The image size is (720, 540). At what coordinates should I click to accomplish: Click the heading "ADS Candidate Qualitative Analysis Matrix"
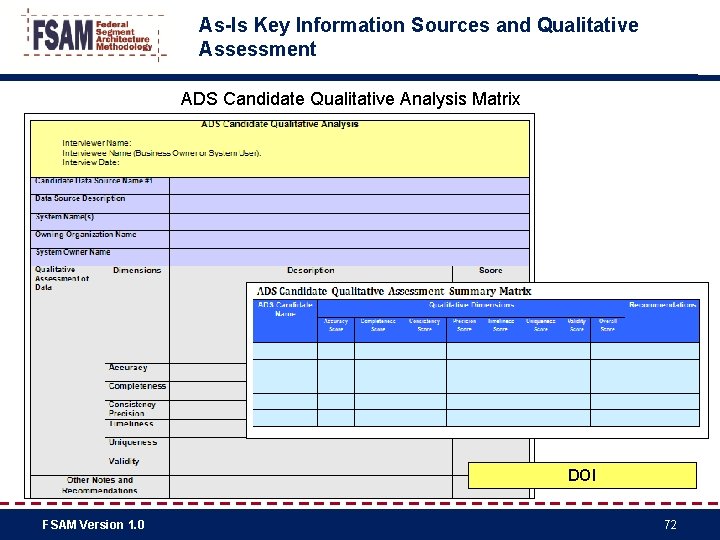point(350,98)
